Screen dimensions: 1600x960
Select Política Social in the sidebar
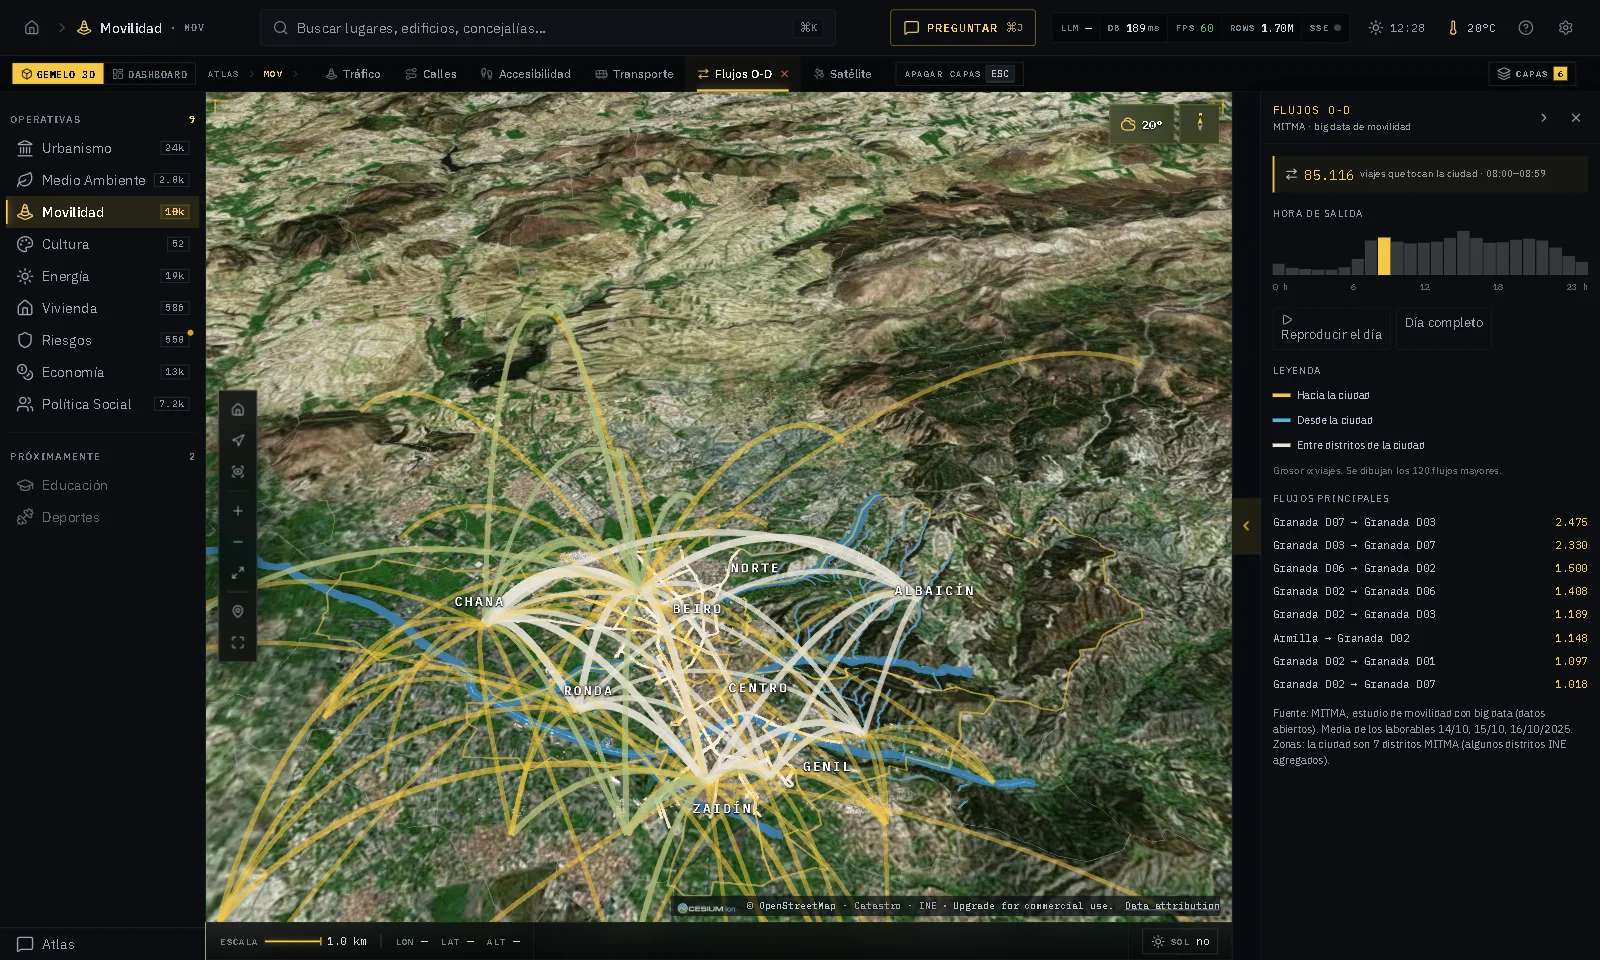point(102,404)
